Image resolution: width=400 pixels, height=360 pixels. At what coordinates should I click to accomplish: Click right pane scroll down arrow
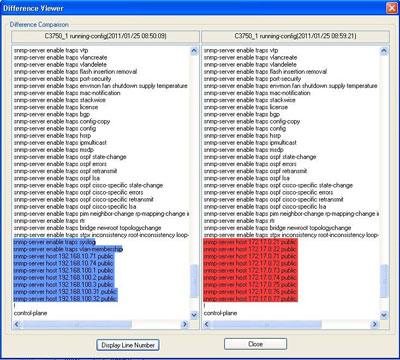coord(384,315)
